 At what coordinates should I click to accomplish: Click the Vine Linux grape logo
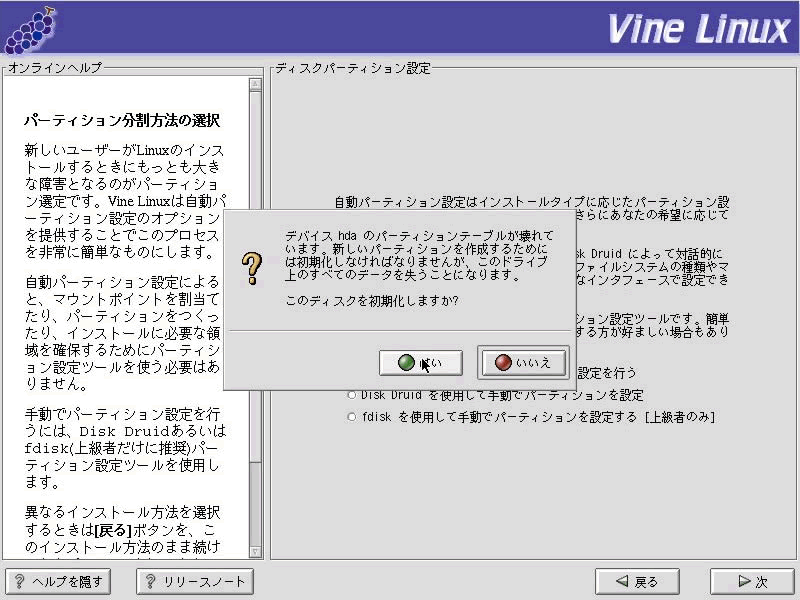30,31
